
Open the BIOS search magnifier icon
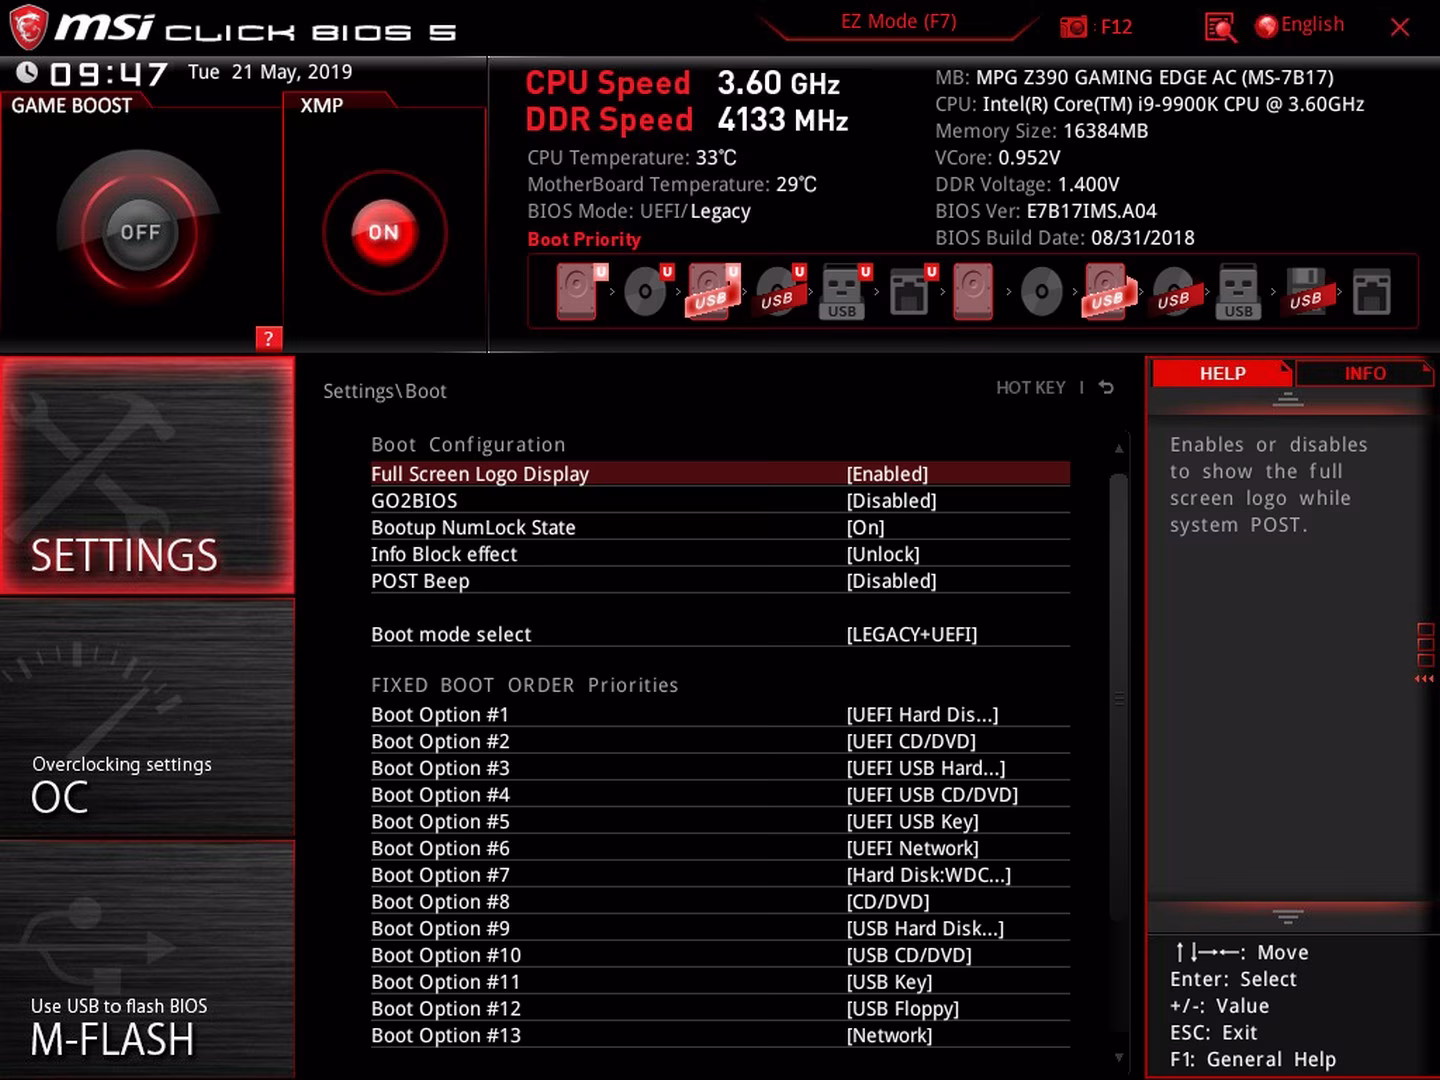click(x=1220, y=27)
